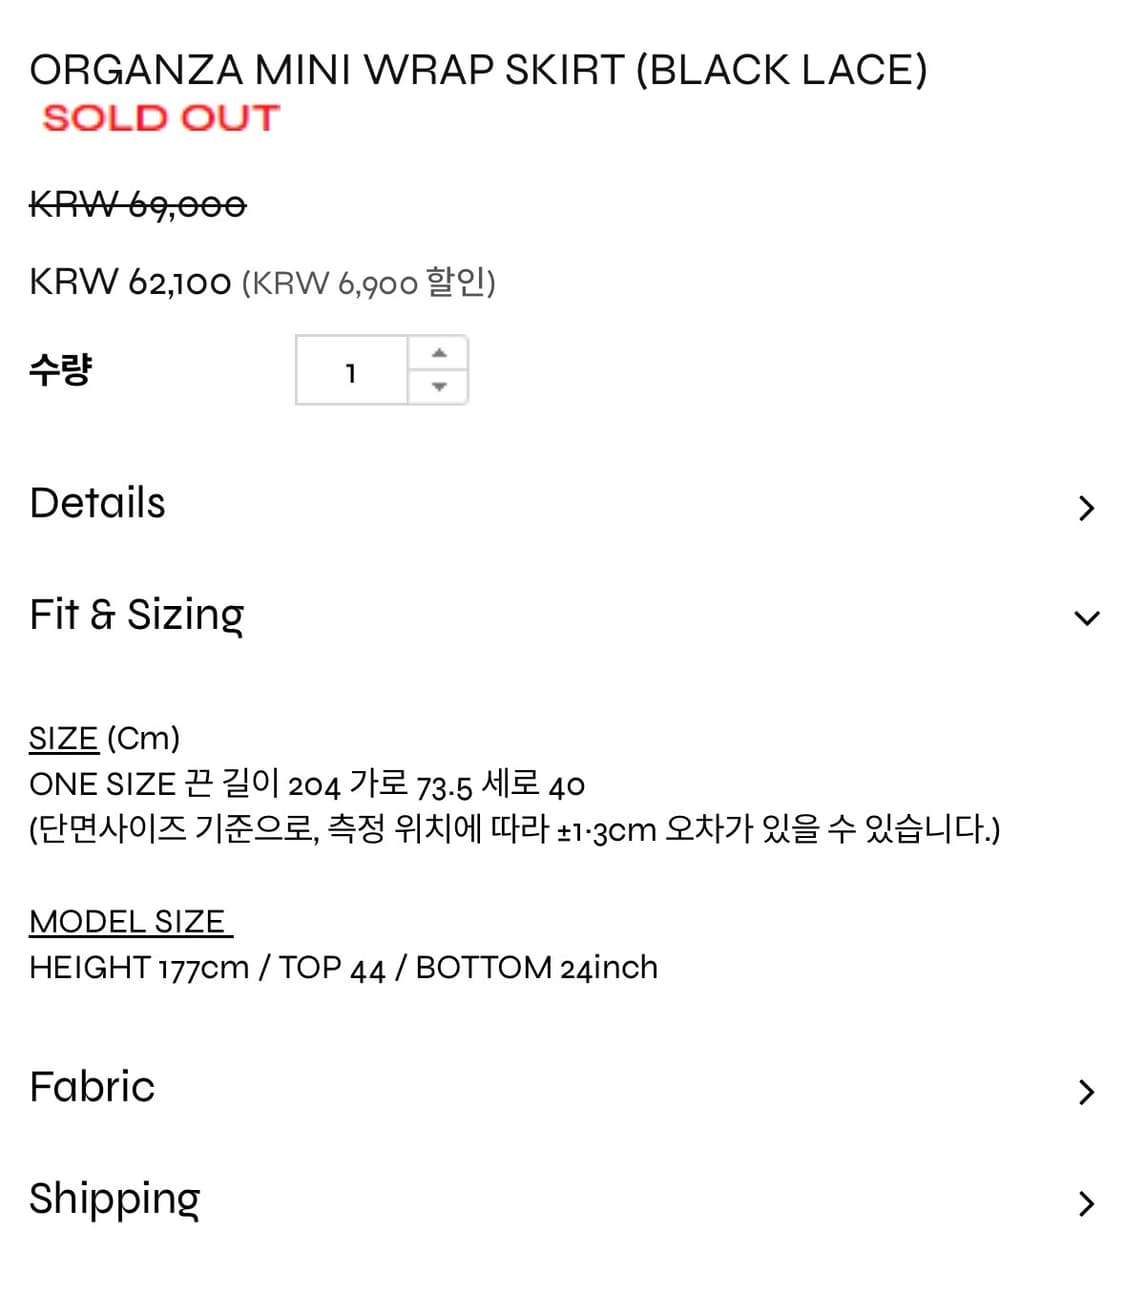Screen dimensions: 1125x1296
Task: Click the red SOLD OUT badge
Action: click(161, 118)
